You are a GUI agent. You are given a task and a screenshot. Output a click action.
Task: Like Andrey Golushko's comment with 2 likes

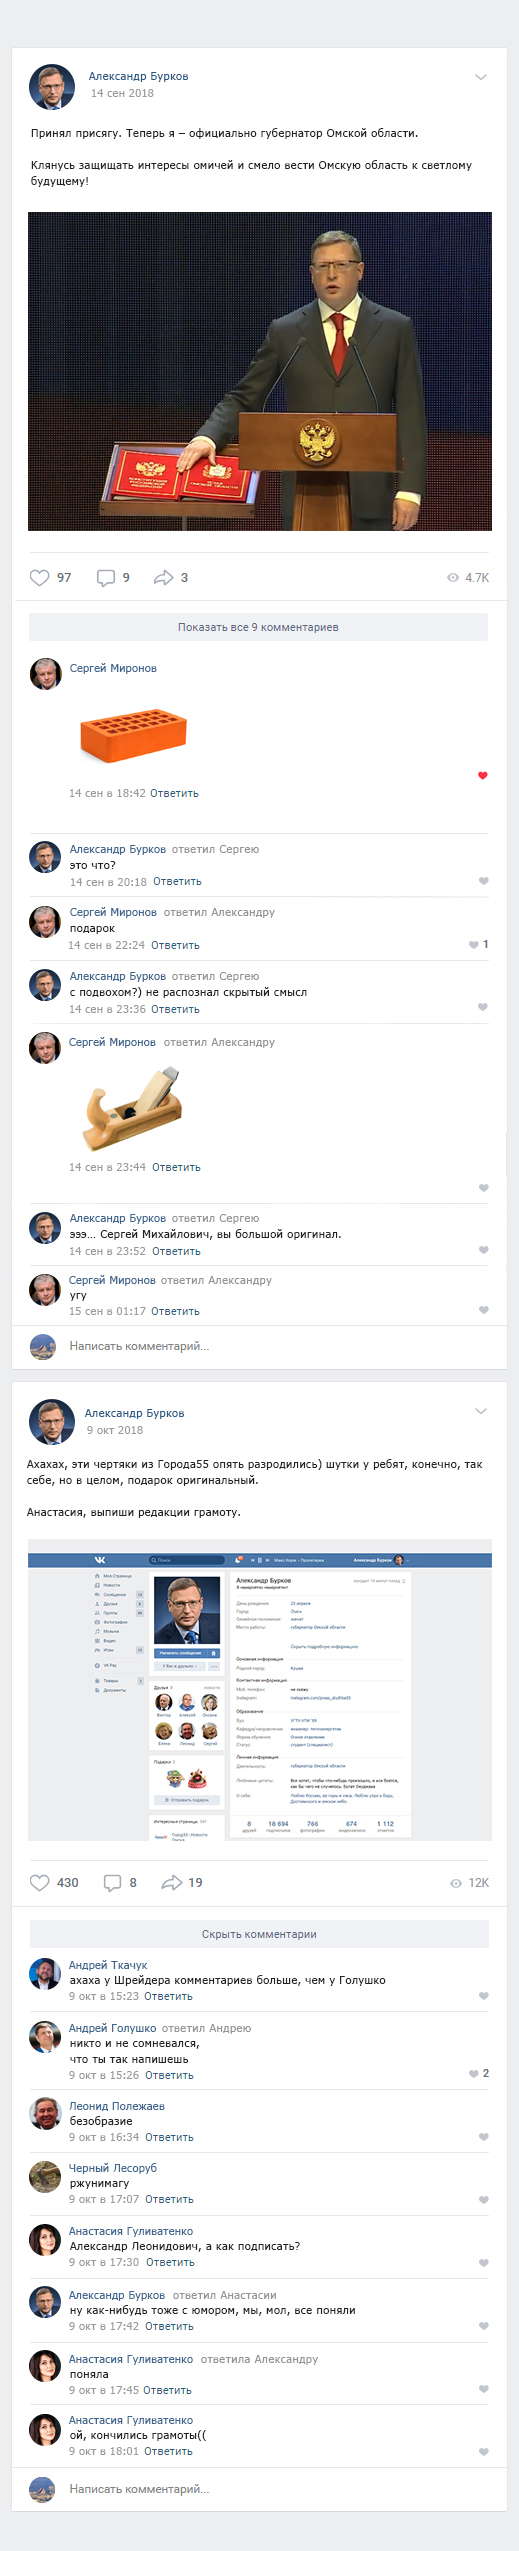coord(474,2073)
